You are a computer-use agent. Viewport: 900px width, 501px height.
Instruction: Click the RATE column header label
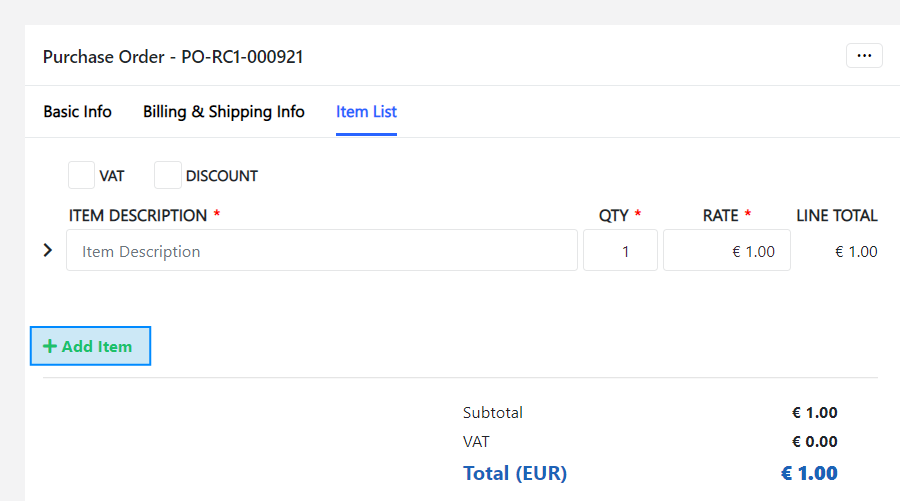(720, 216)
